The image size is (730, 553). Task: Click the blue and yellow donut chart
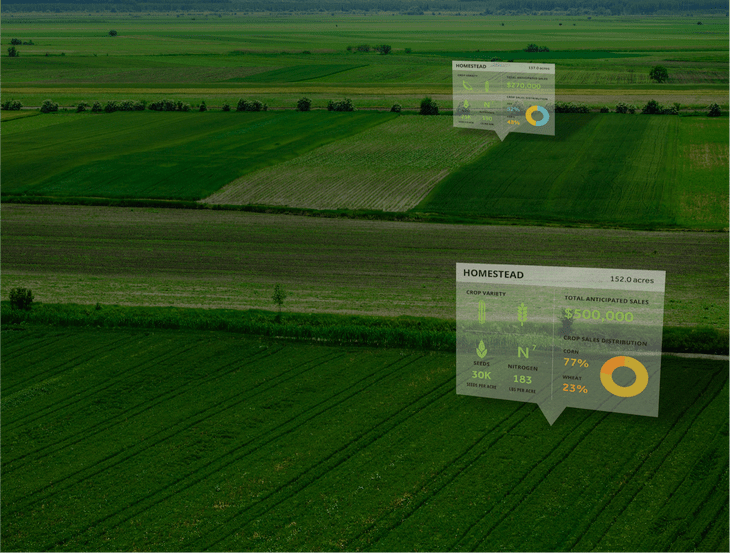coord(537,115)
